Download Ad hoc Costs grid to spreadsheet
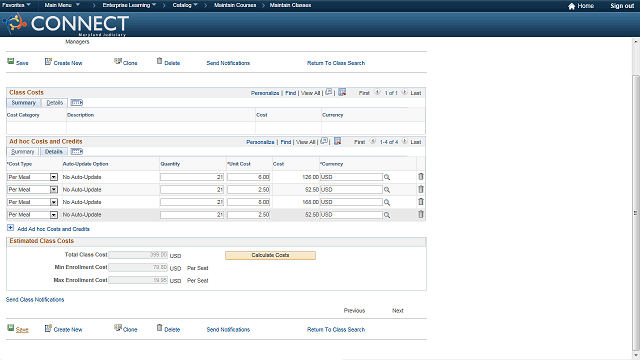 338,141
